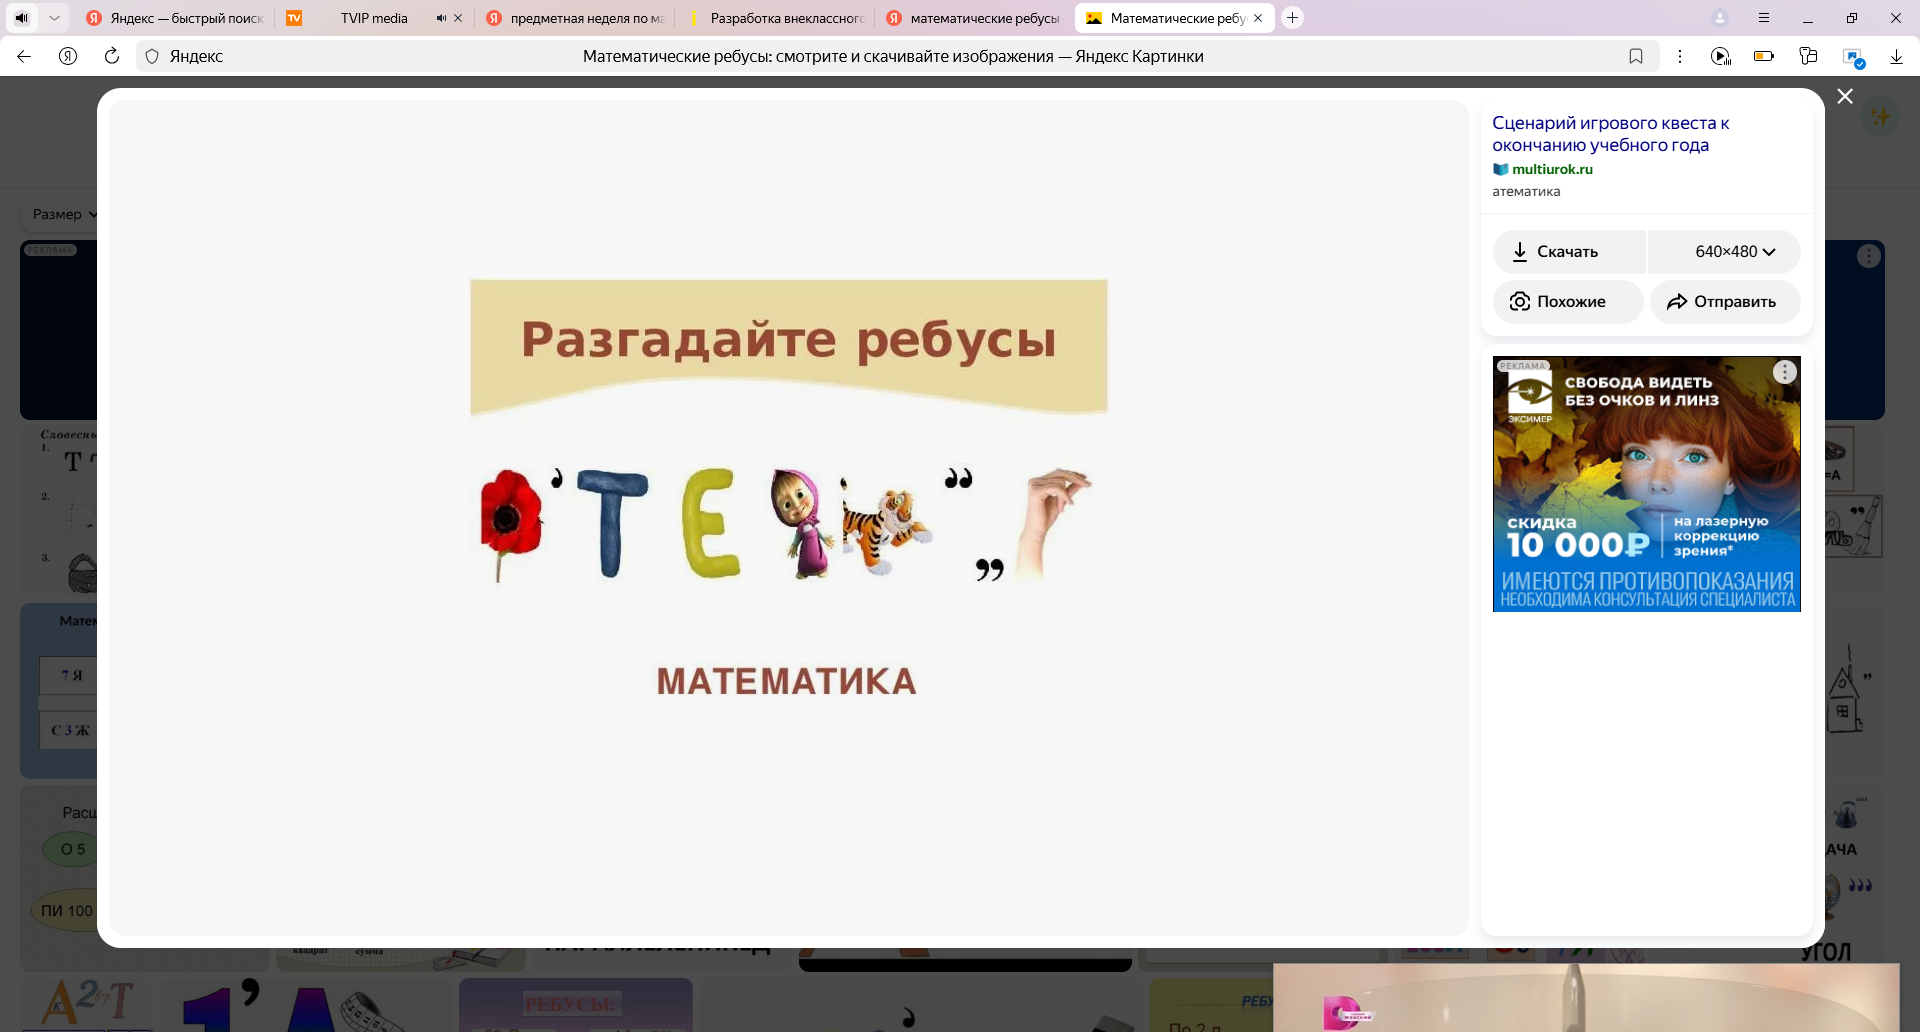Click the Скачать download button

pyautogui.click(x=1568, y=252)
